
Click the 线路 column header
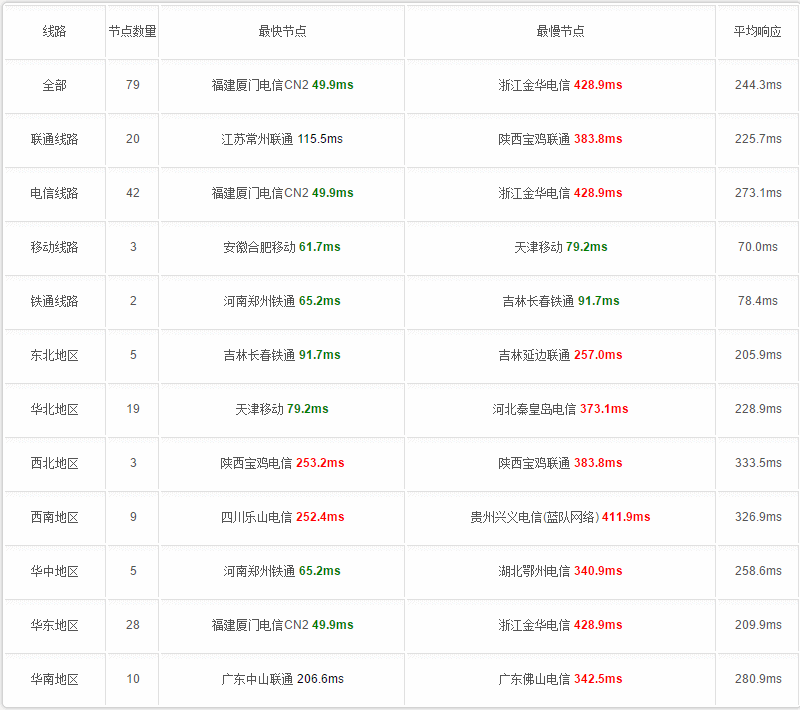54,32
